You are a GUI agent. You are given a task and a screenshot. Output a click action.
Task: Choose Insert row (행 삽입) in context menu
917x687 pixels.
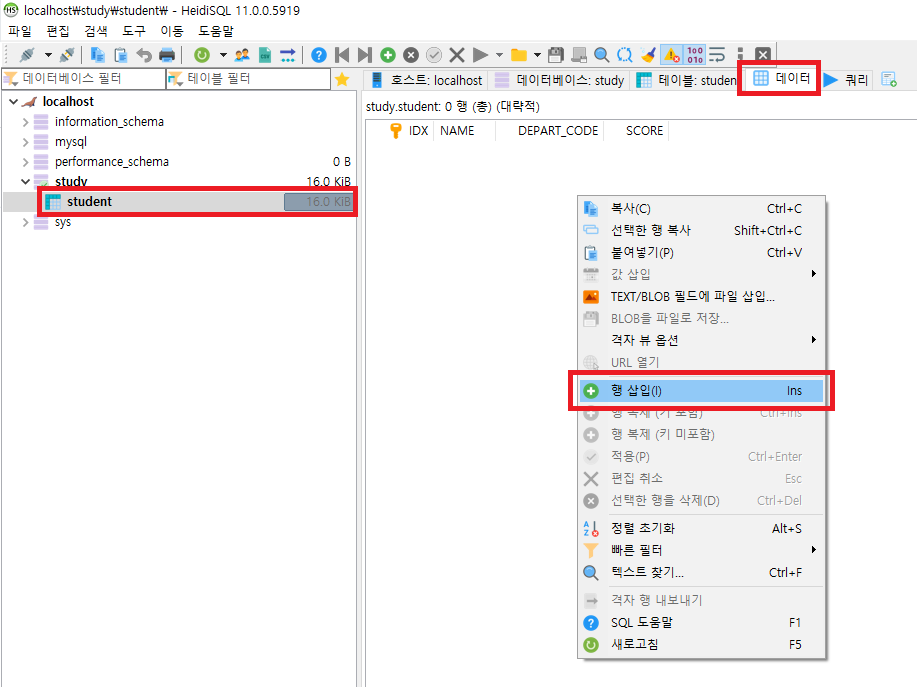coord(701,391)
